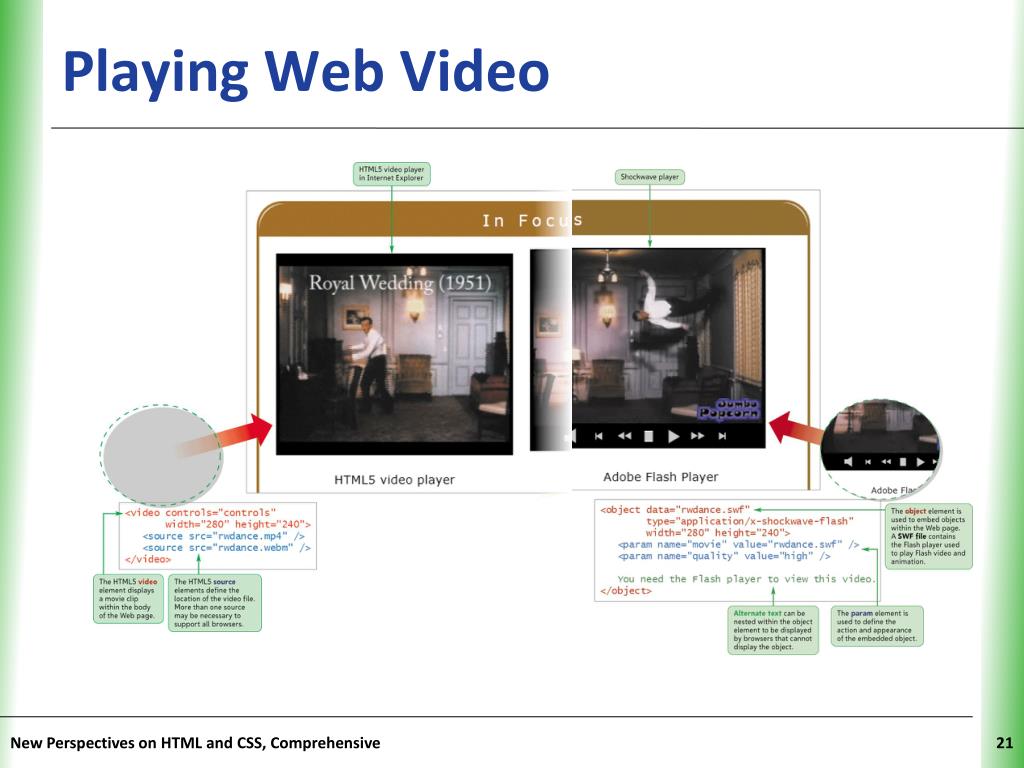
Task: Click 'New Perspectives on HTML and CSS' footer
Action: tap(195, 743)
